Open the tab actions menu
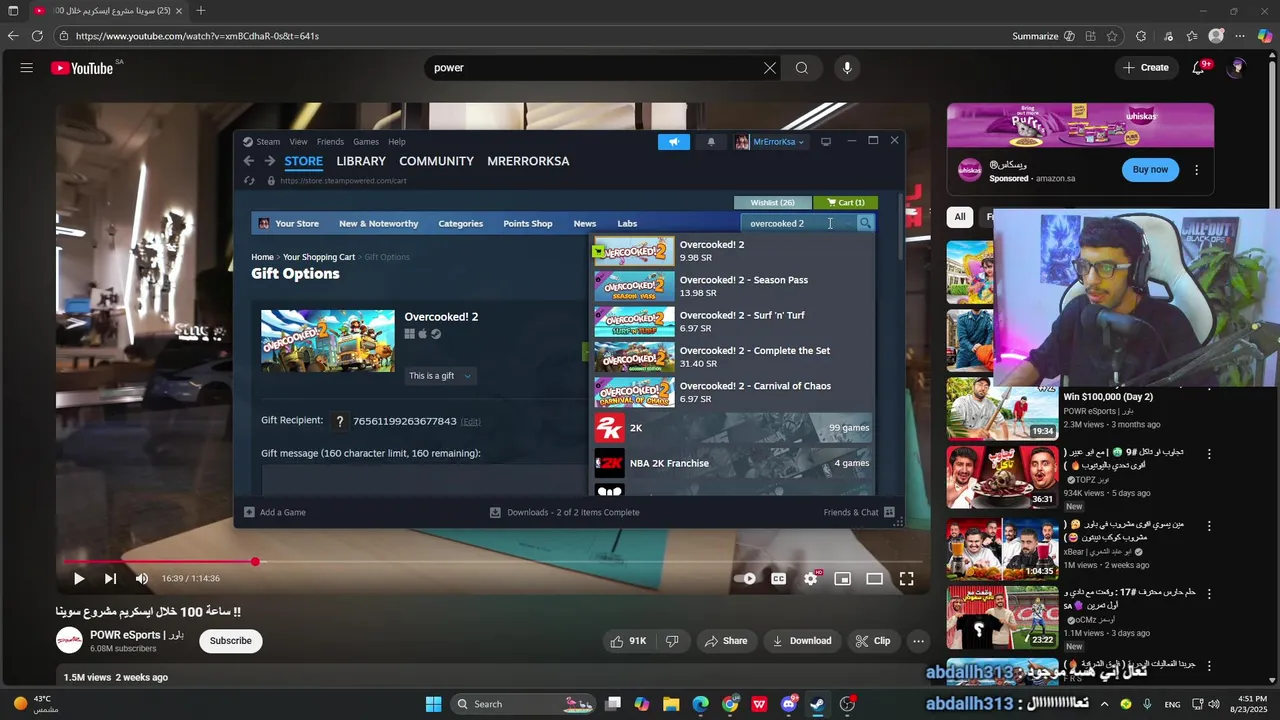Image resolution: width=1280 pixels, height=720 pixels. [x=13, y=11]
